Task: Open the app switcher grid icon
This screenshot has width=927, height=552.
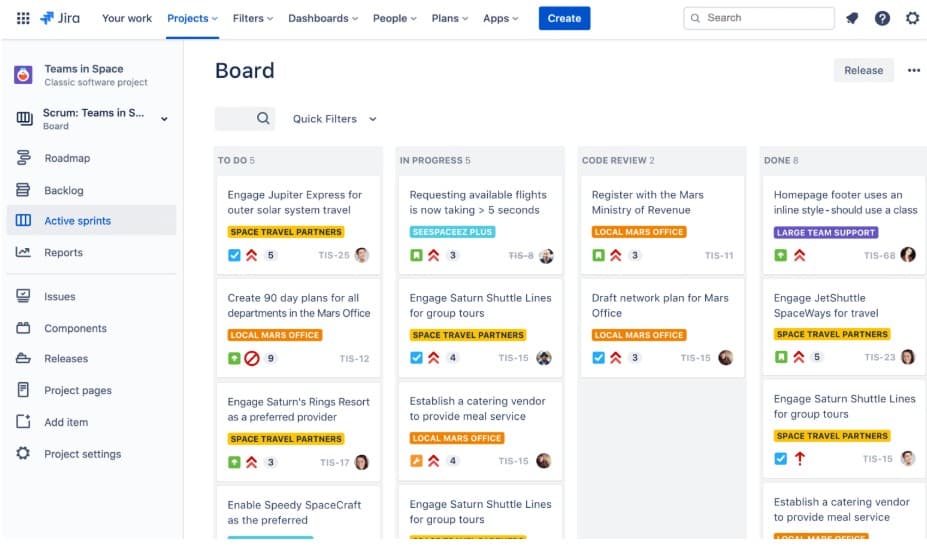Action: pos(22,18)
